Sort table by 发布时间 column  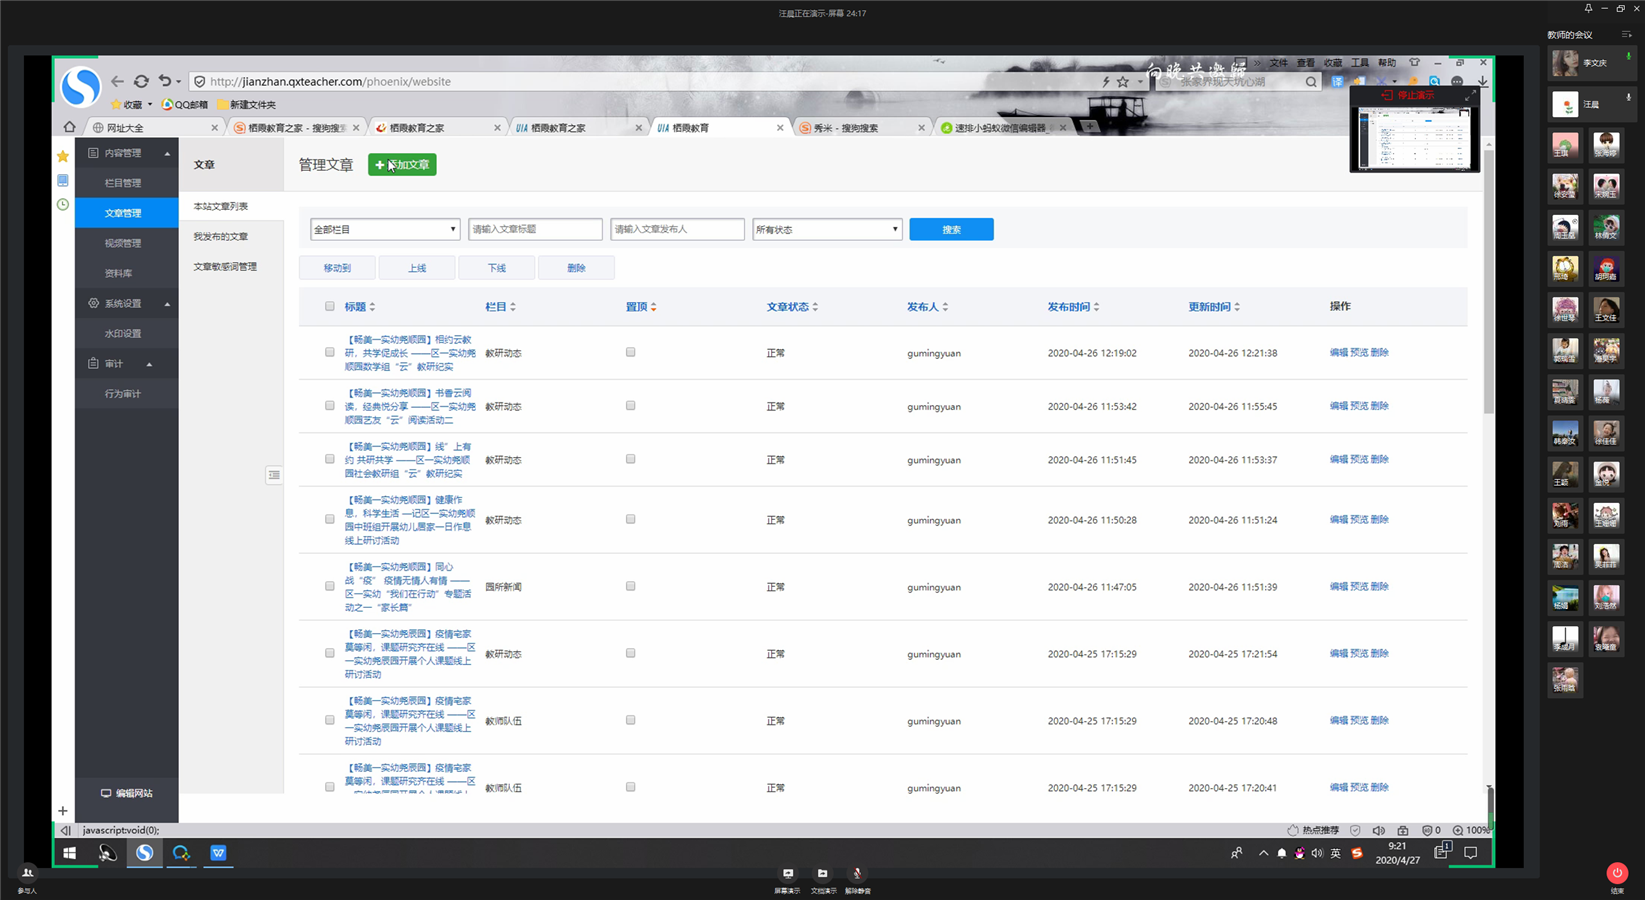1074,307
